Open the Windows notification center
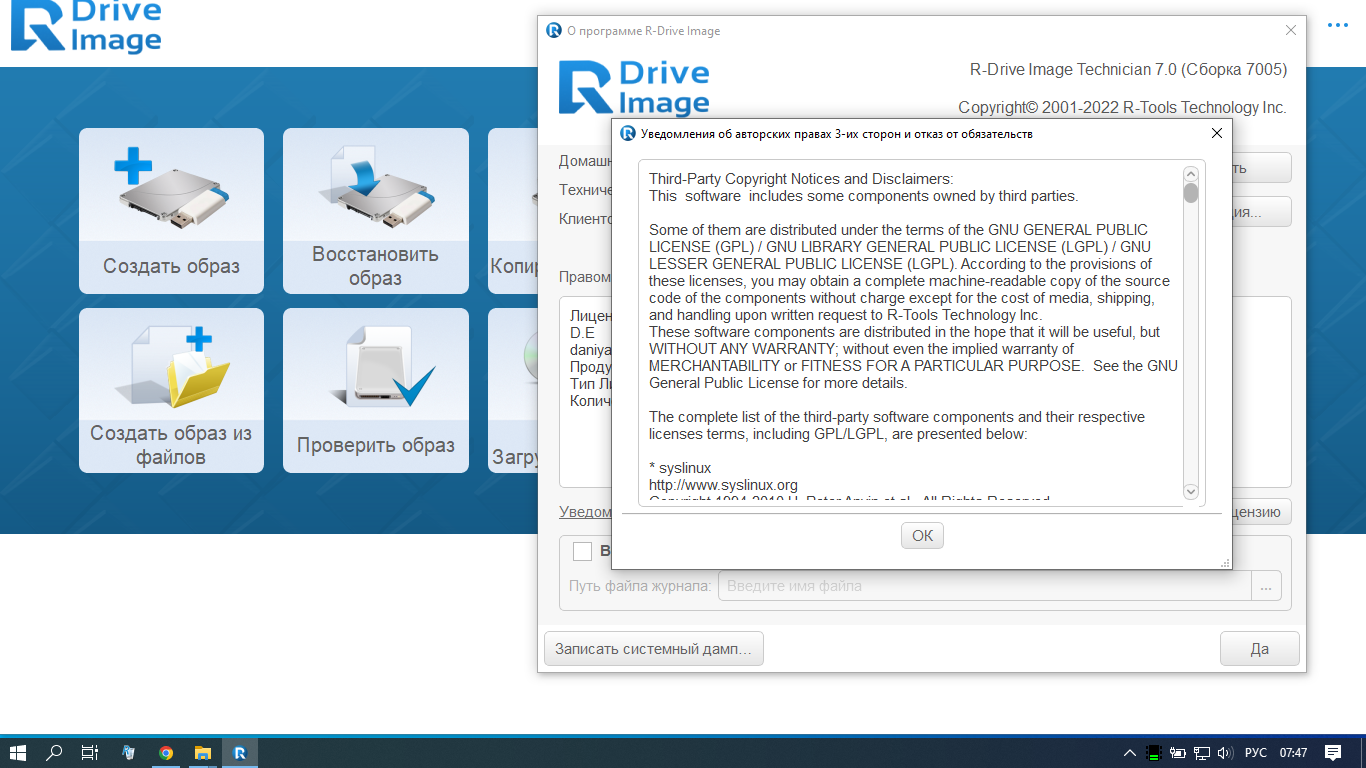Image resolution: width=1366 pixels, height=768 pixels. (1333, 753)
